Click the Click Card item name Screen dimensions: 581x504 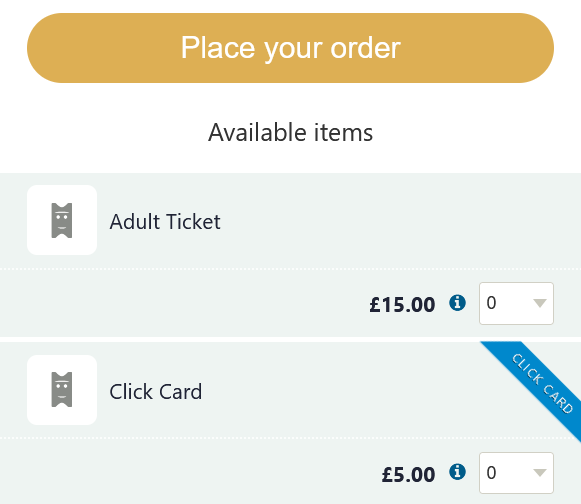pos(156,392)
